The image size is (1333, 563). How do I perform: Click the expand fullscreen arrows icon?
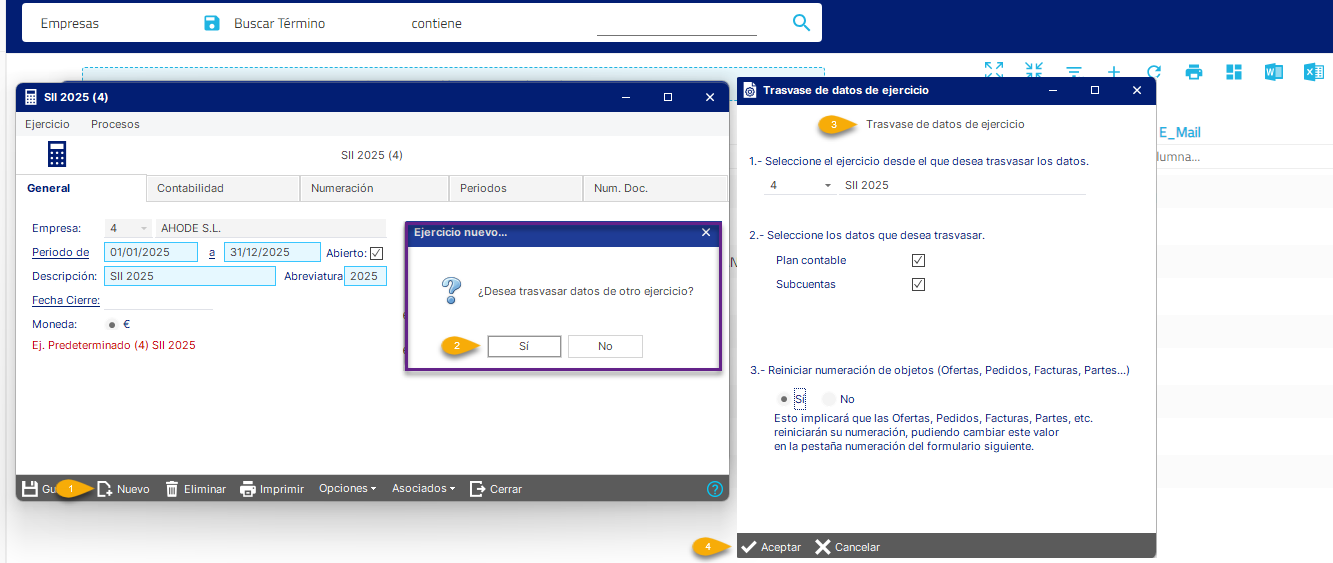point(993,71)
